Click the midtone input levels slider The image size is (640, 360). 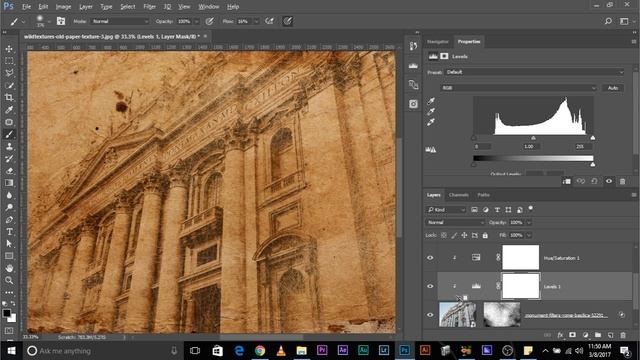[533, 138]
